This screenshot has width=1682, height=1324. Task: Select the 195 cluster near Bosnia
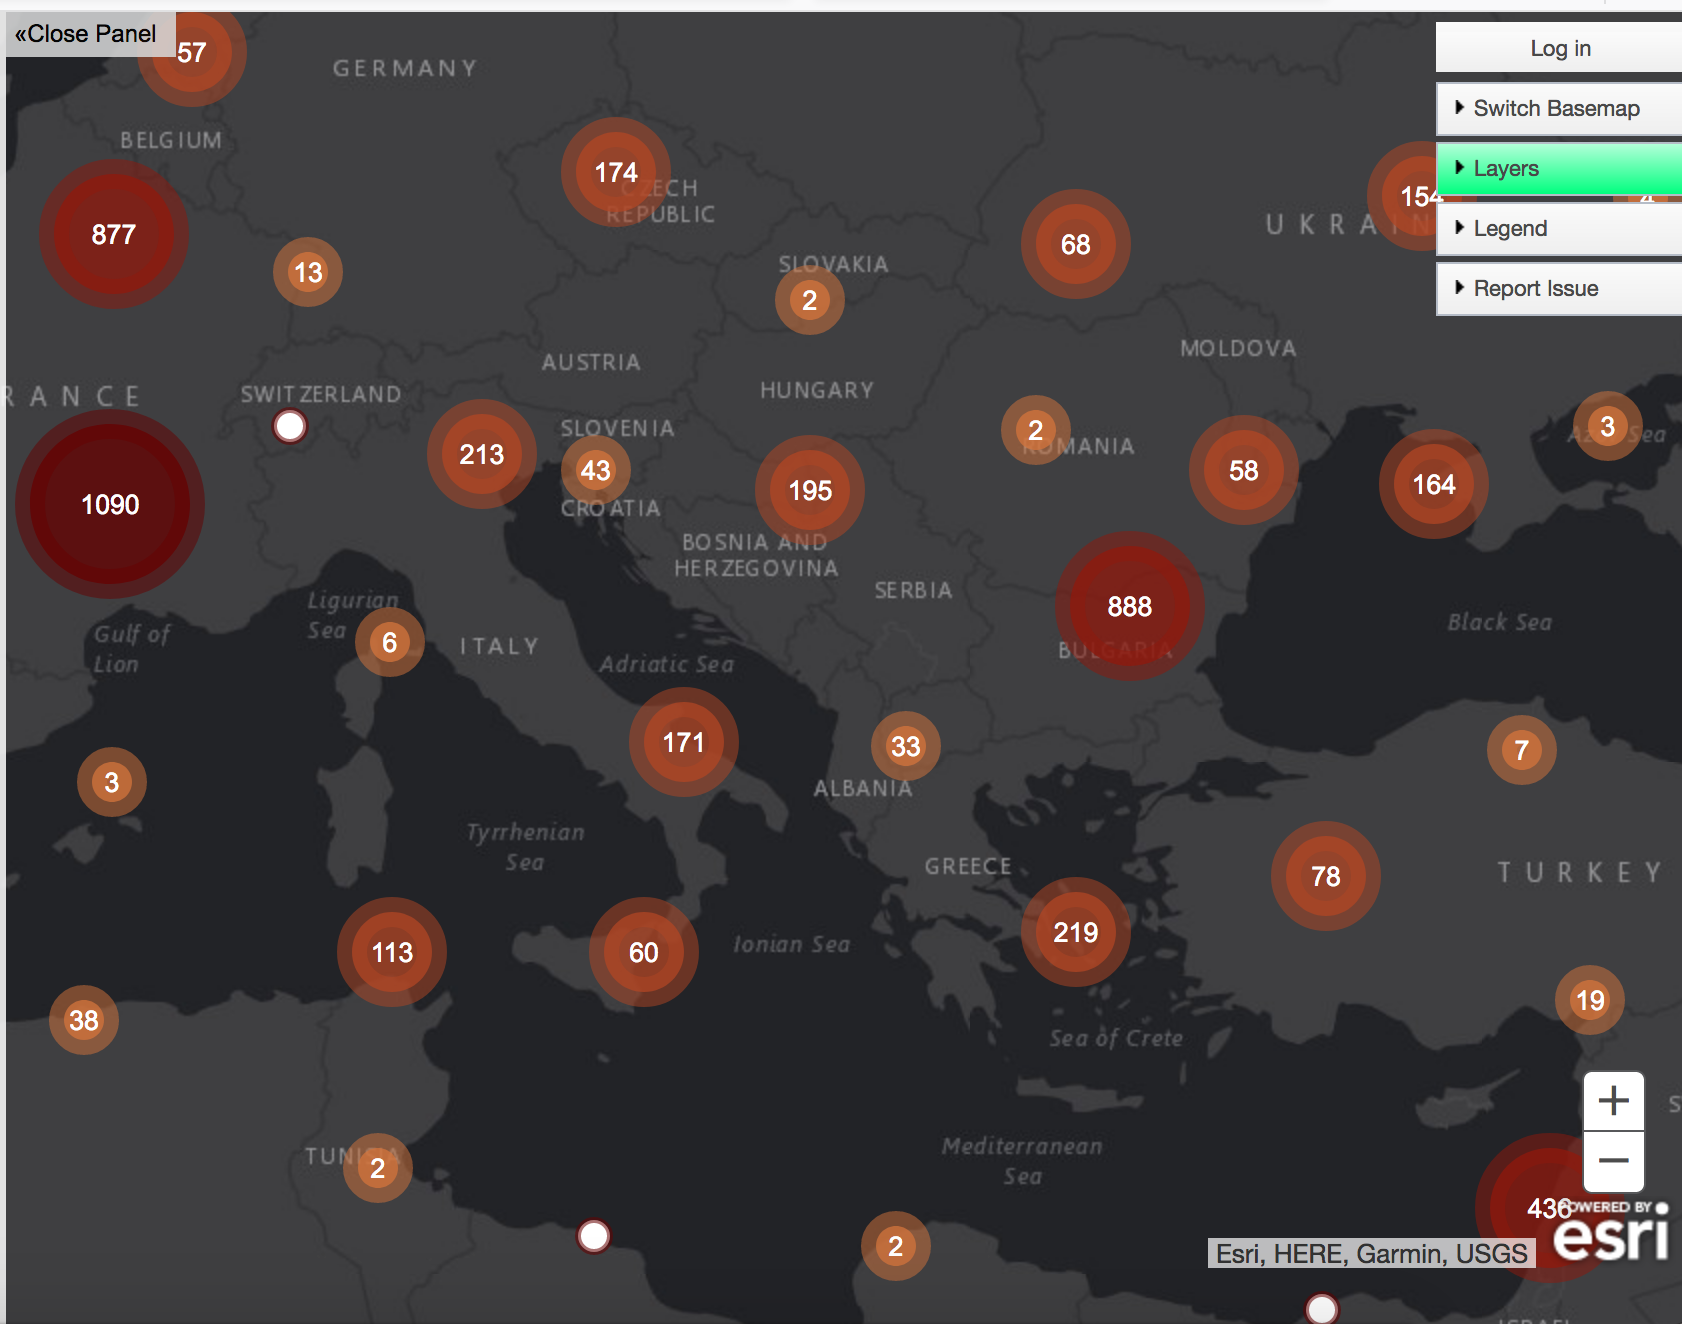pos(810,490)
